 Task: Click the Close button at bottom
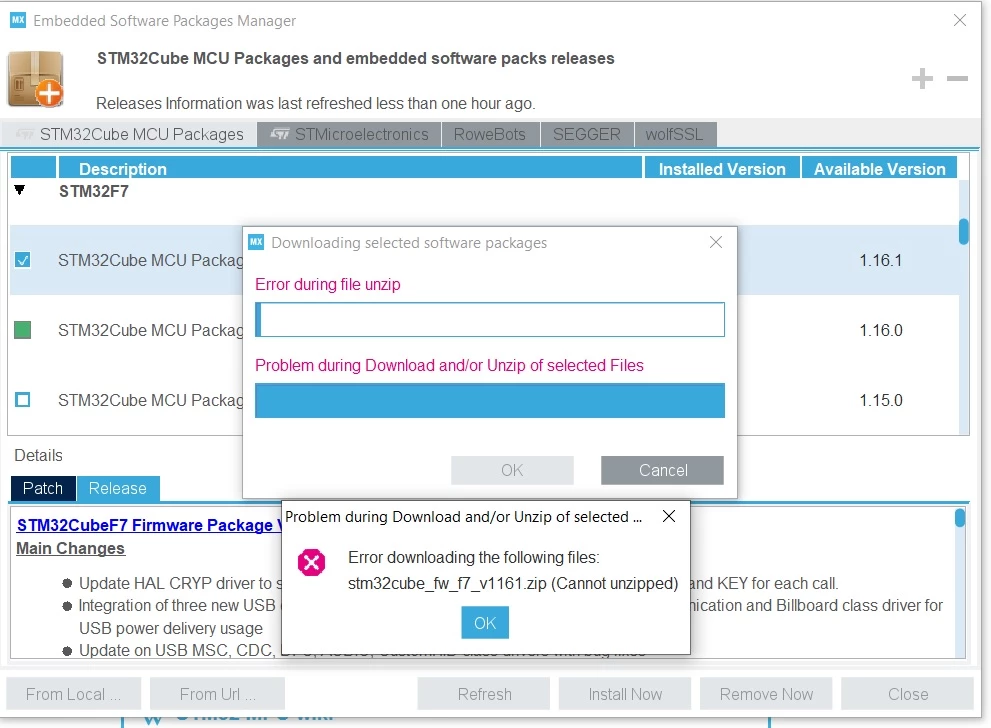tap(908, 694)
